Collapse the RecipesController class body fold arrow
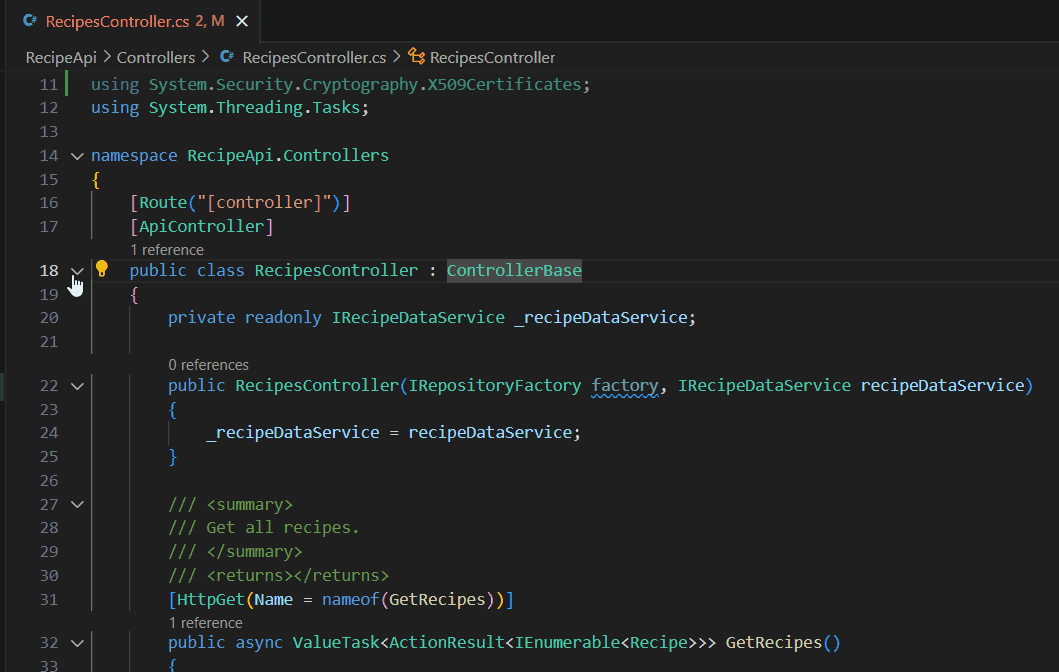 click(x=77, y=270)
